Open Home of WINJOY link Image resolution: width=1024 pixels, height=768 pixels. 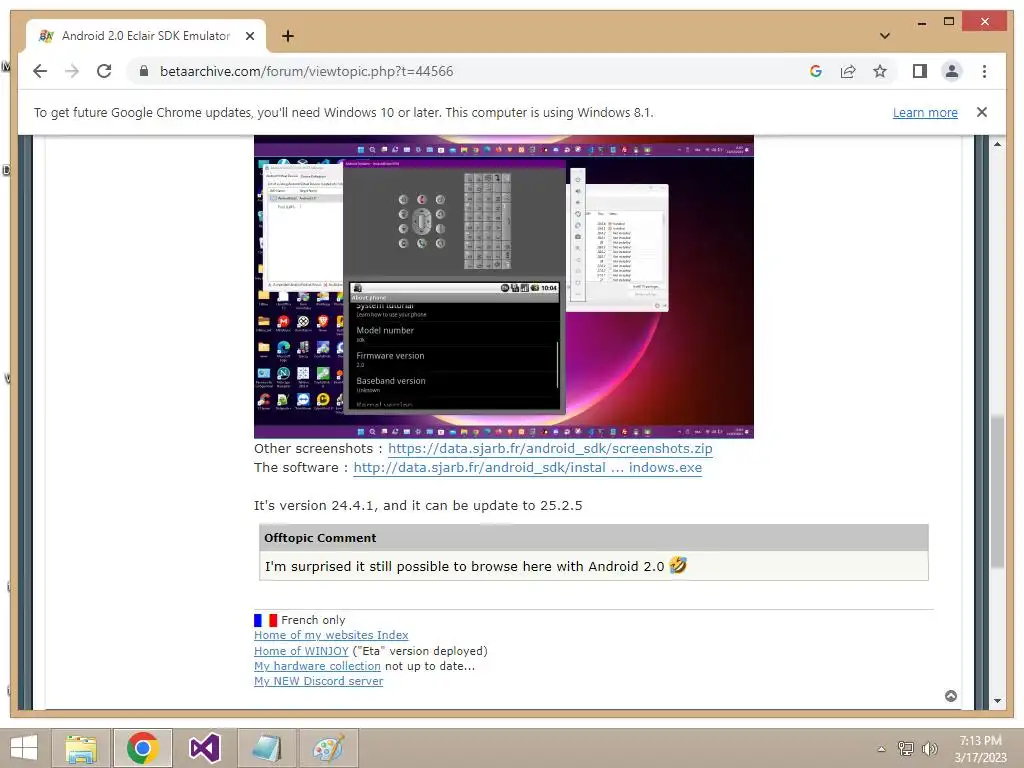coord(301,651)
